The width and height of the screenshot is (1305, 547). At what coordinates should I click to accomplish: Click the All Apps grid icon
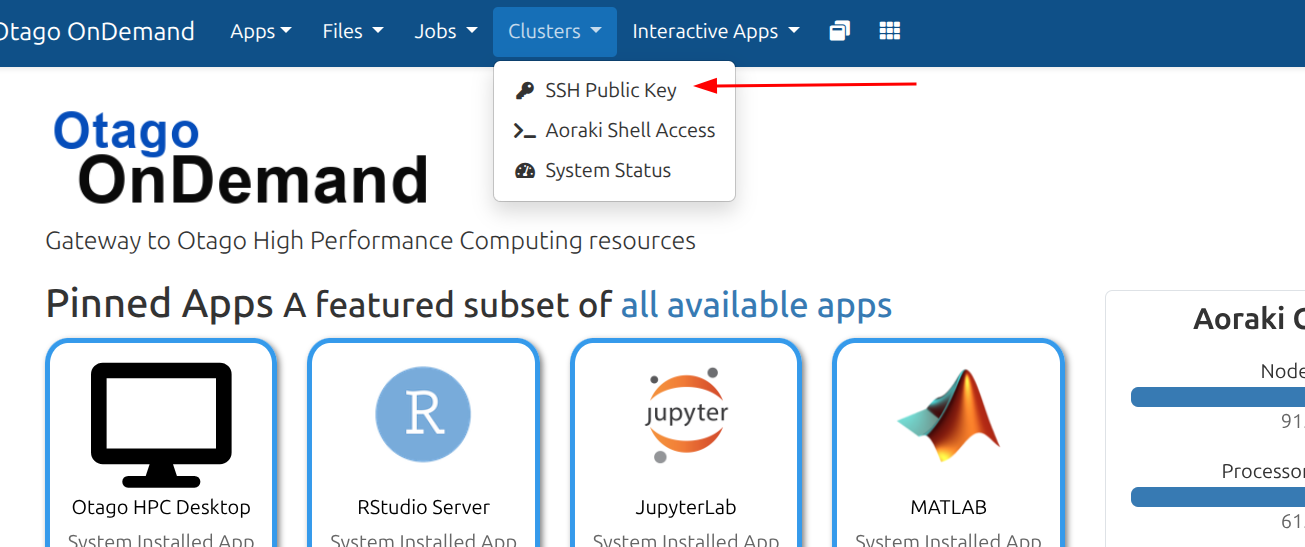point(890,31)
